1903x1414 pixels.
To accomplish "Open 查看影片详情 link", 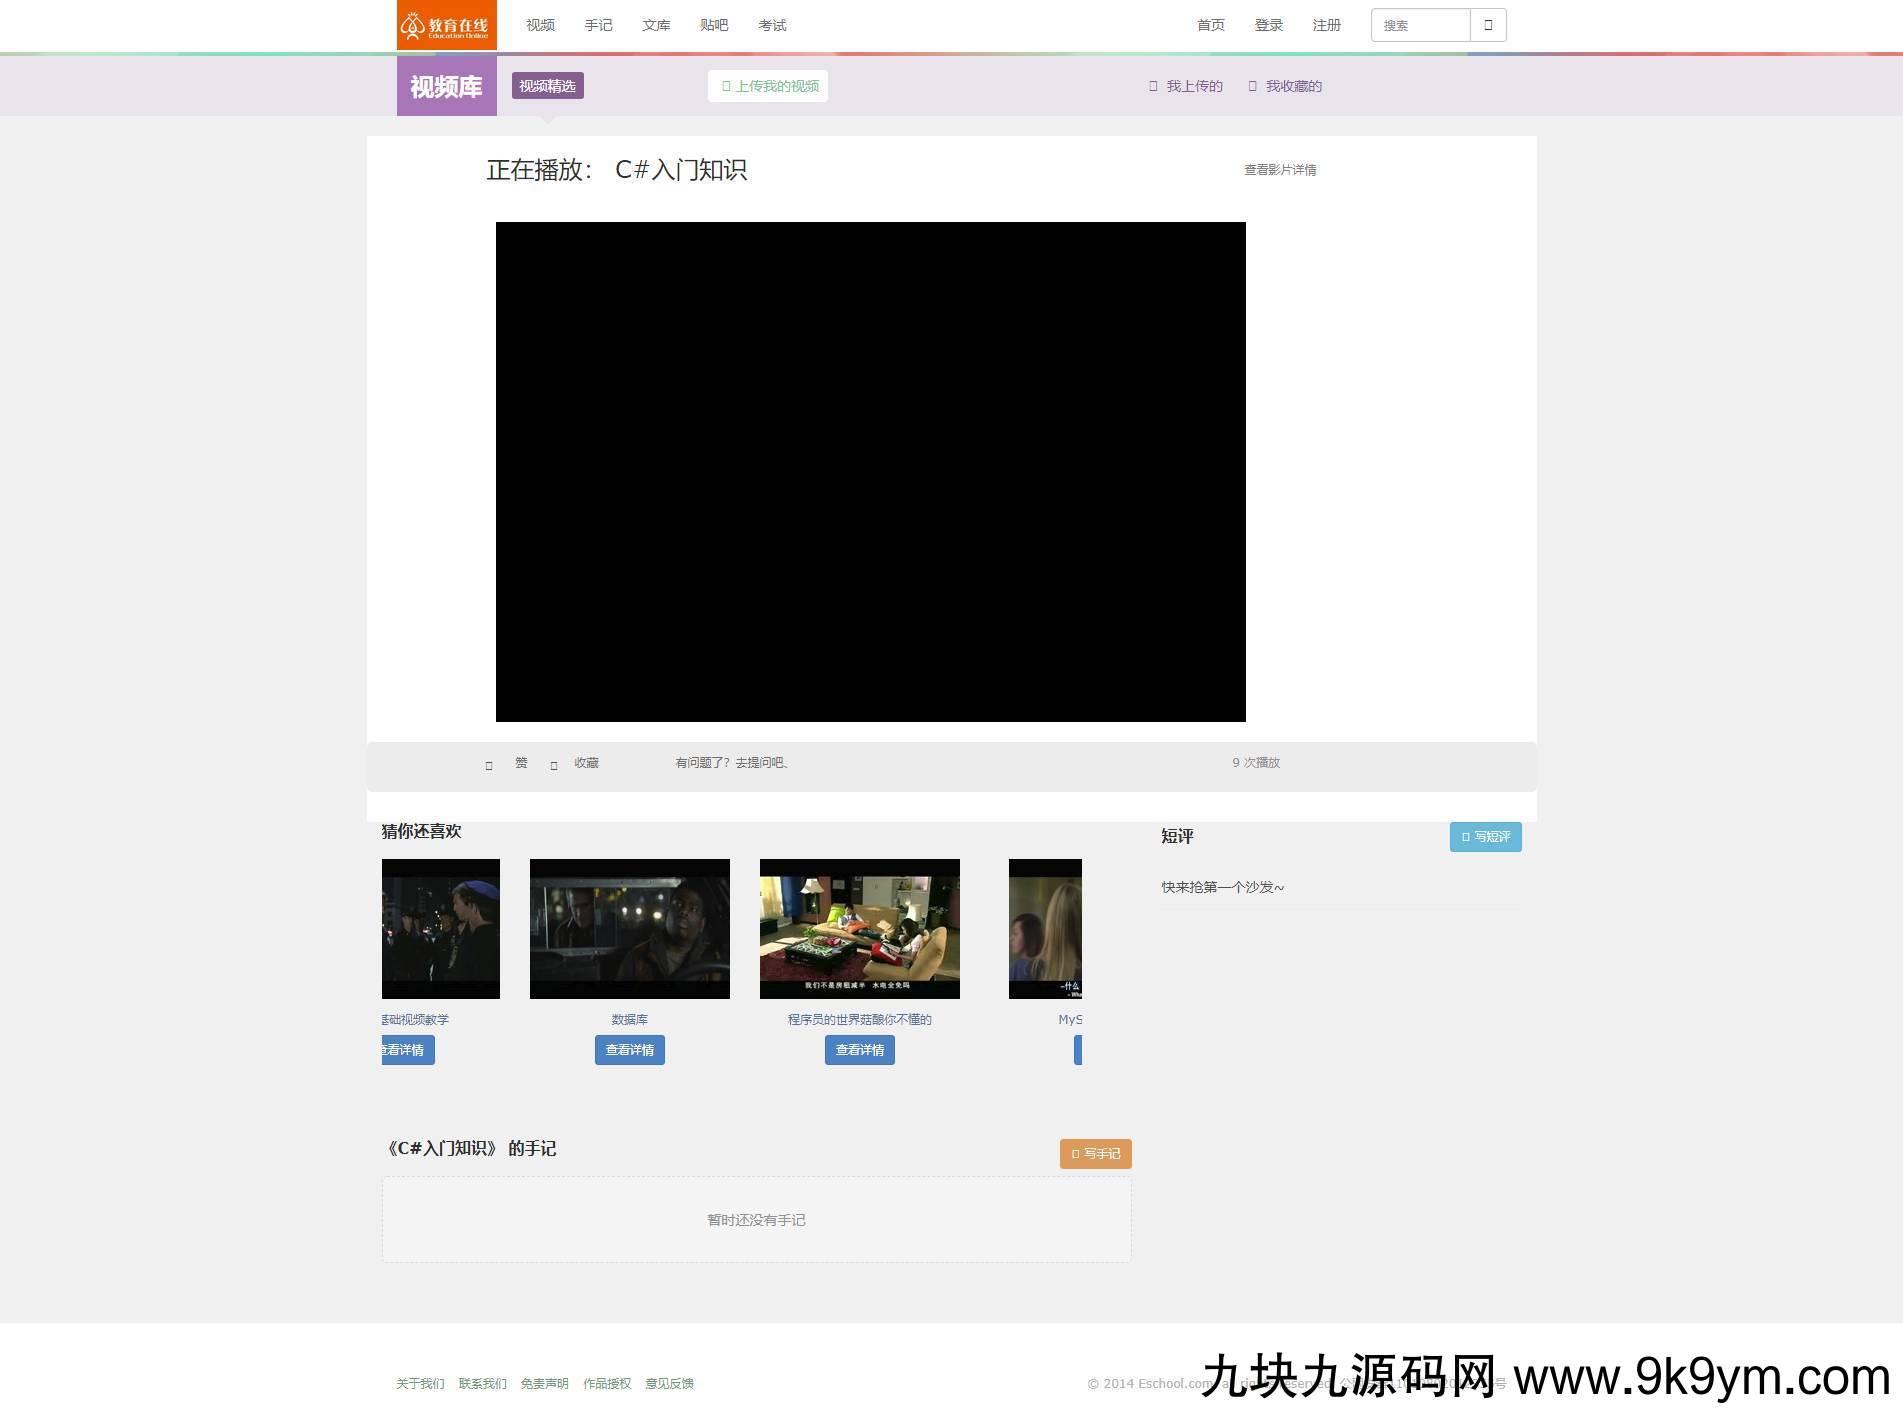I will tap(1280, 170).
